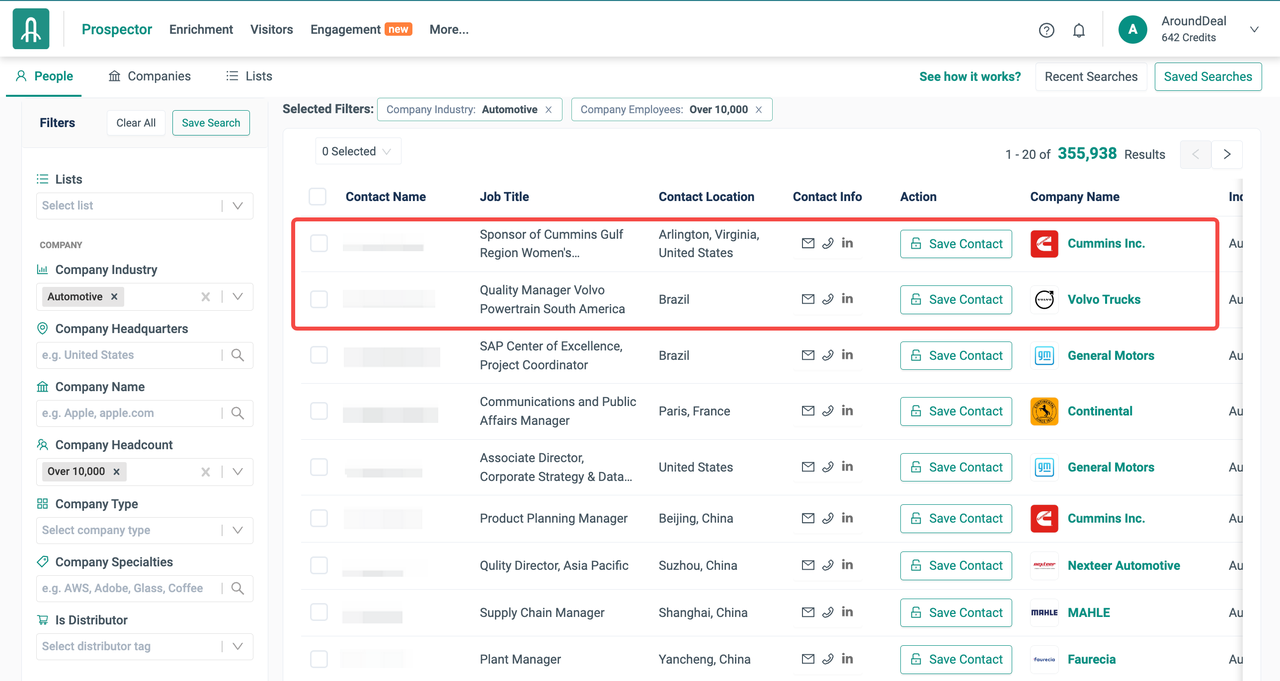Open LinkedIn icon for Continental contact
Viewport: 1280px width, 681px height.
[x=847, y=411]
